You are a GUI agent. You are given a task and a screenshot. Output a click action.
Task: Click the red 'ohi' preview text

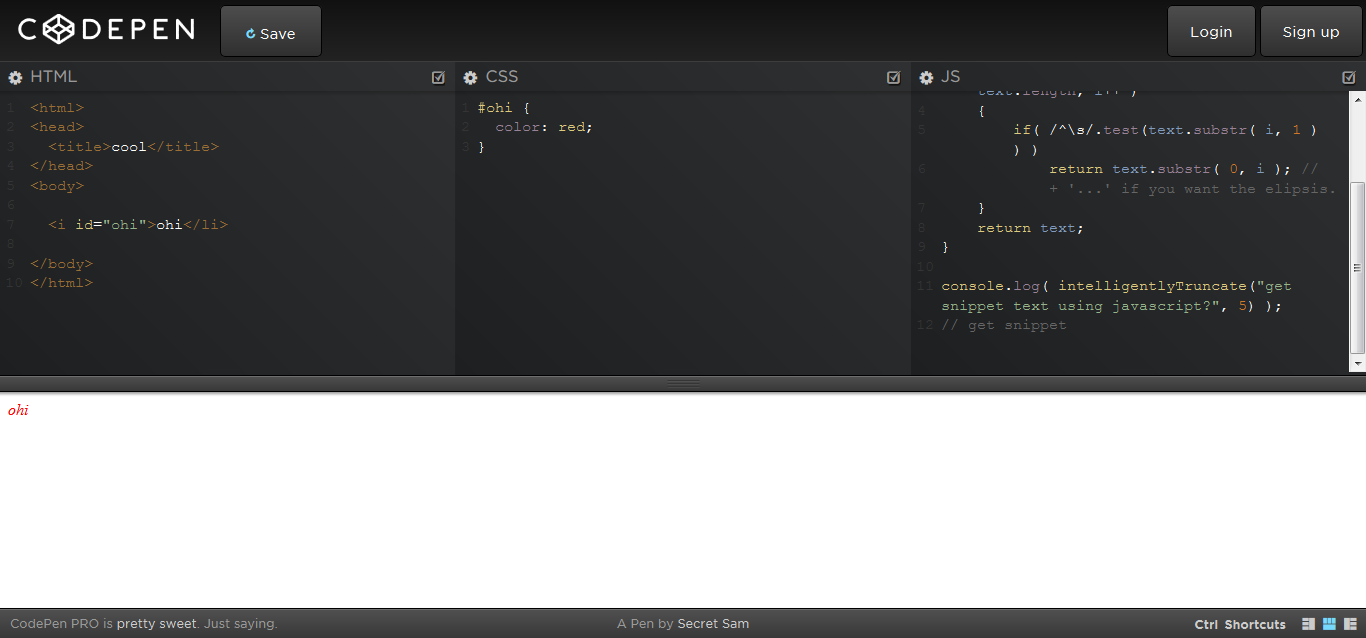(x=18, y=410)
